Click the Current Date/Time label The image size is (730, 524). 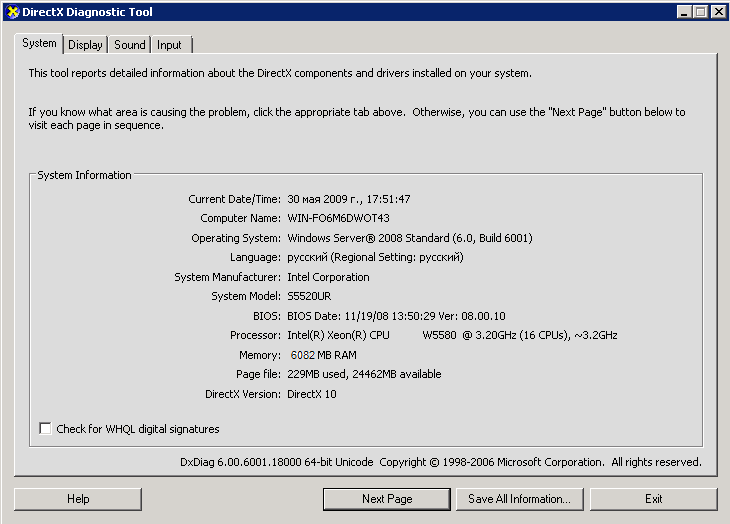pyautogui.click(x=235, y=199)
